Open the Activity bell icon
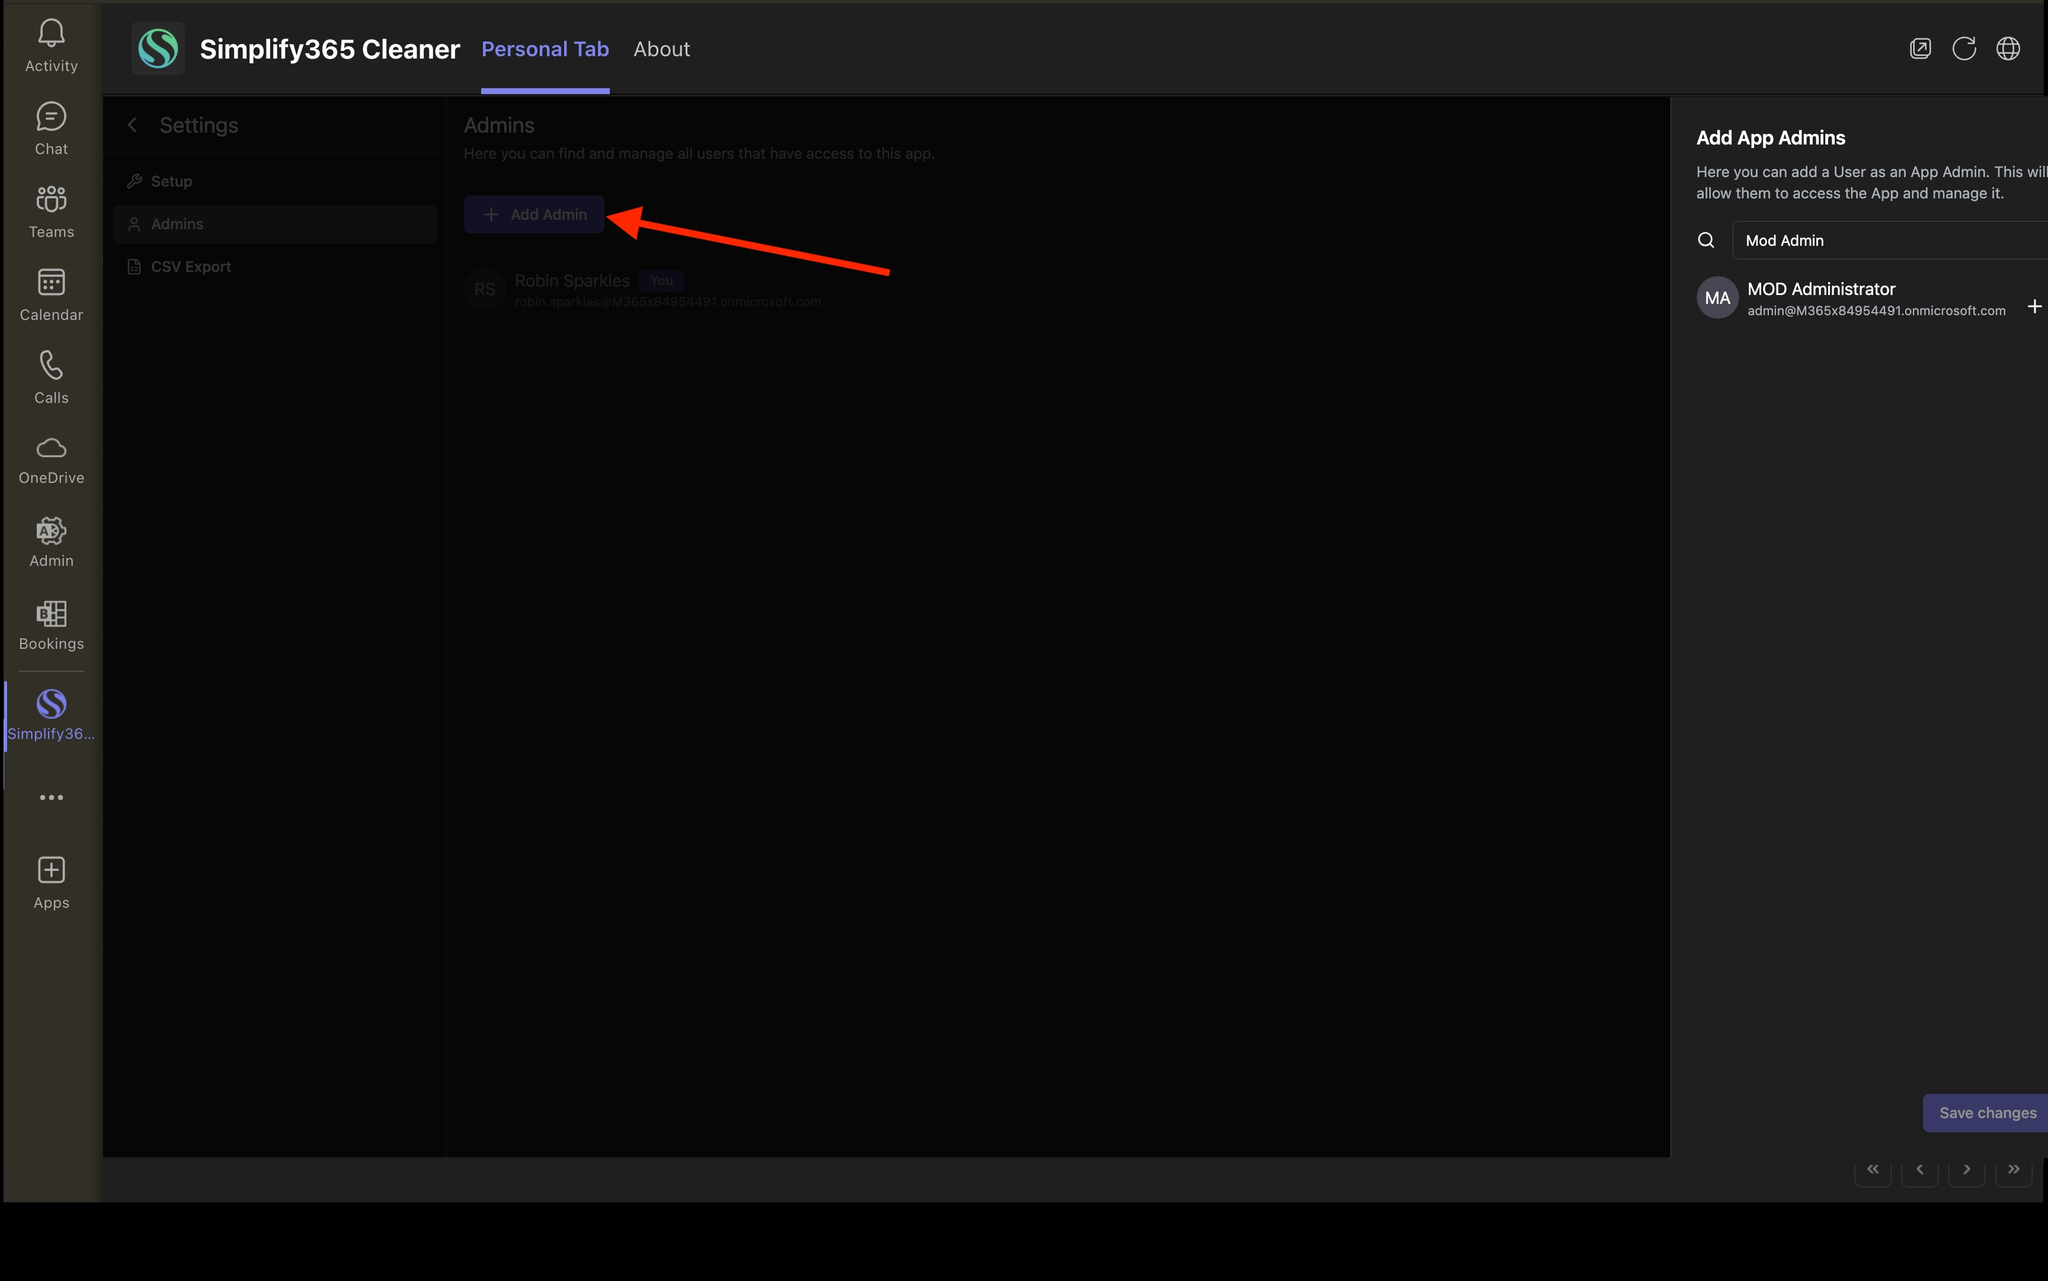Viewport: 2048px width, 1281px height. coord(51,46)
